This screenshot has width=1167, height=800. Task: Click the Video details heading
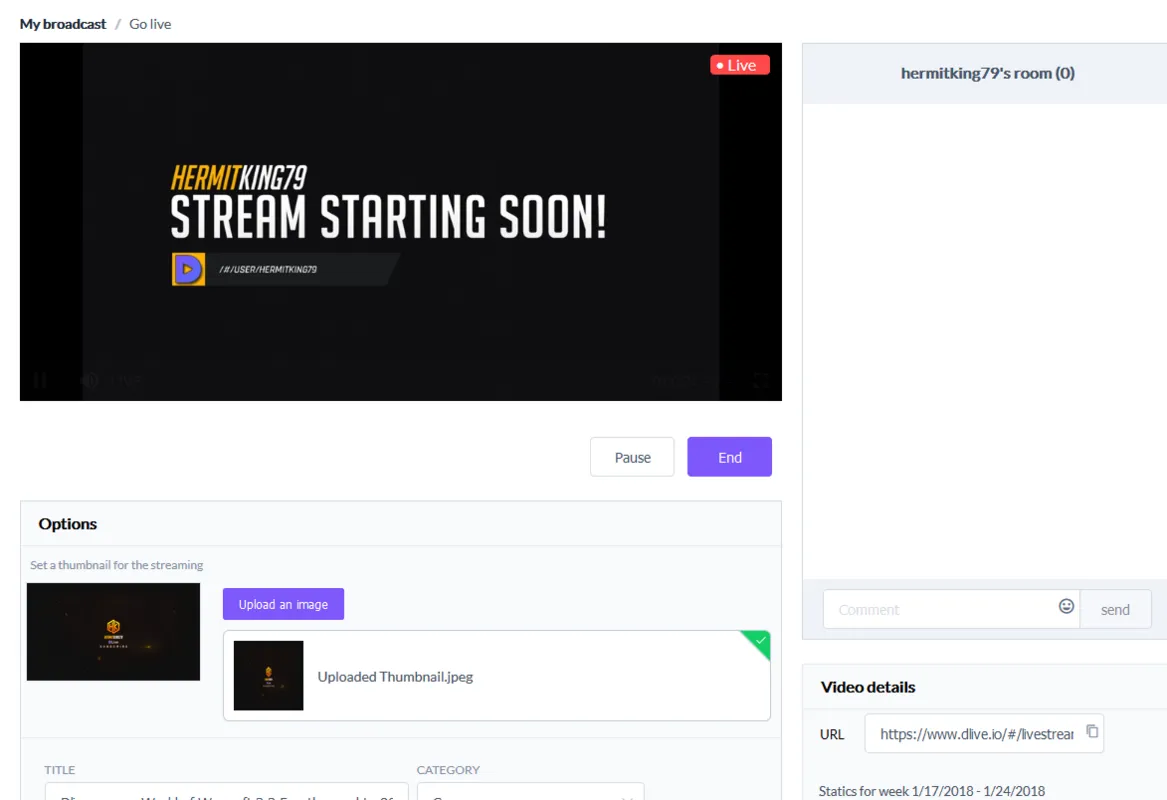pos(868,687)
